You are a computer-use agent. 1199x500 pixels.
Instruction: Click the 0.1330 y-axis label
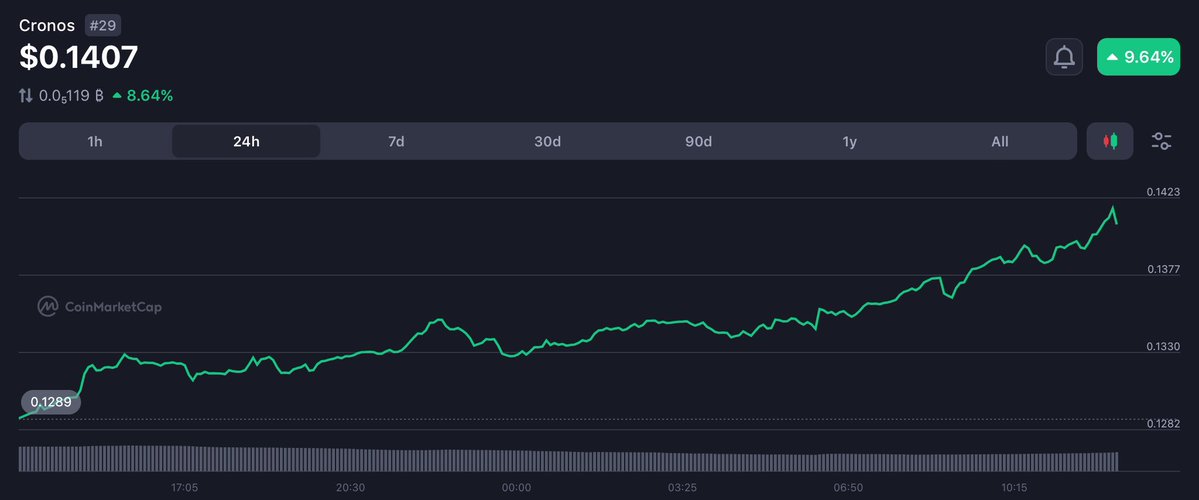tap(1163, 346)
